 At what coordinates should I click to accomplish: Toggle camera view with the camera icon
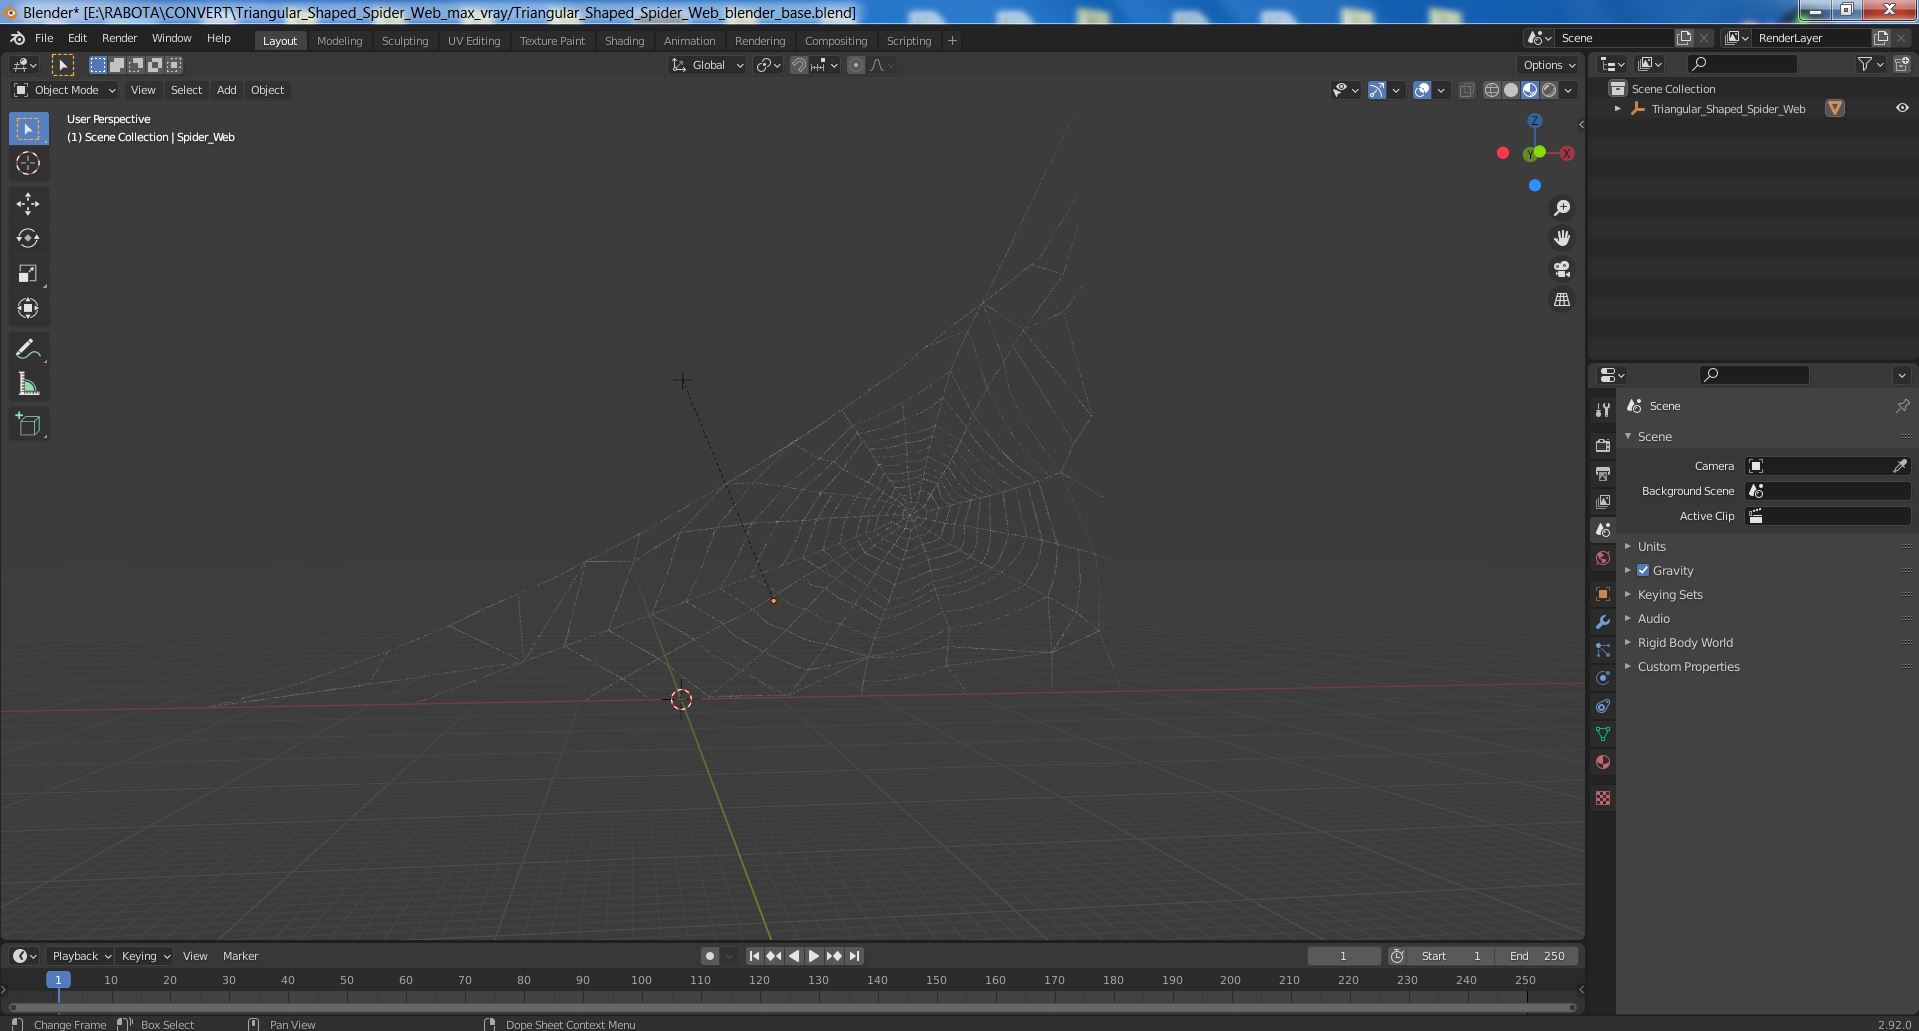tap(1562, 269)
